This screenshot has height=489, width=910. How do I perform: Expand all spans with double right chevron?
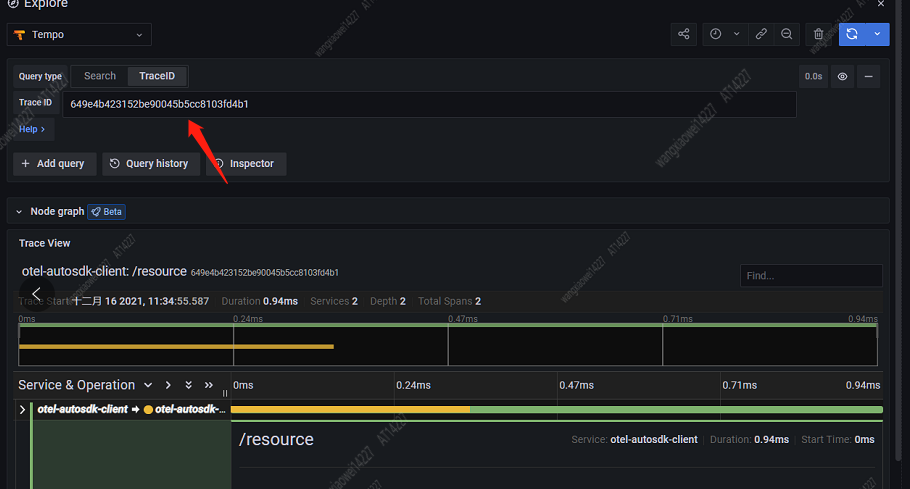click(x=208, y=385)
